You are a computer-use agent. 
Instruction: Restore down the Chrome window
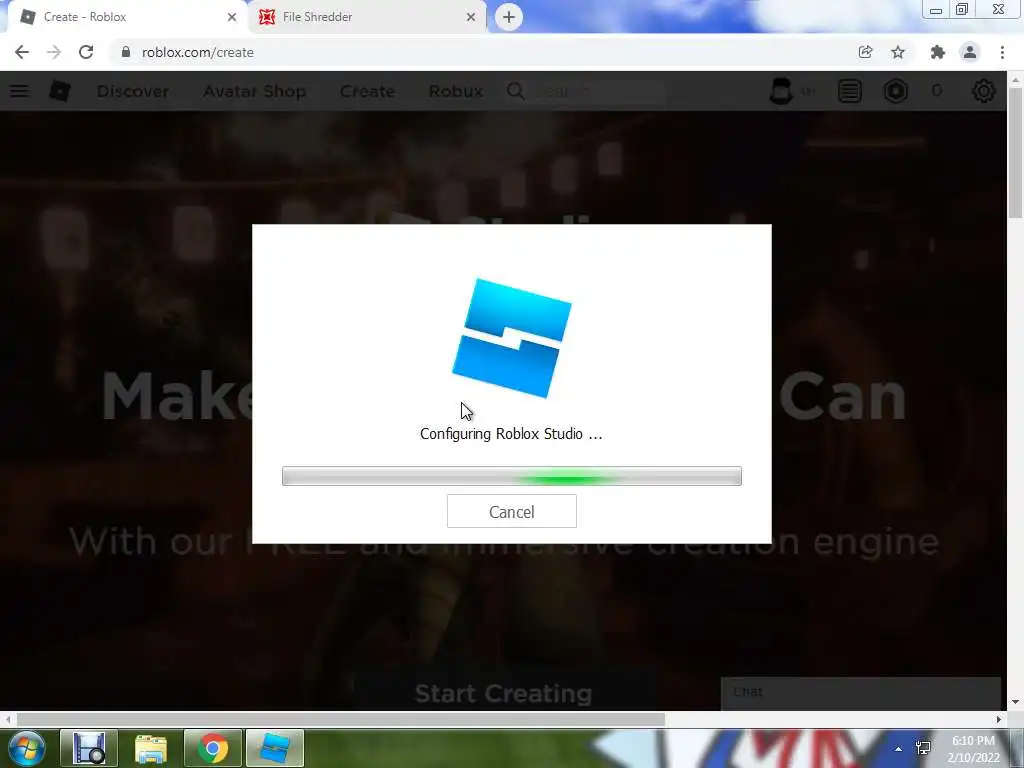click(x=961, y=10)
